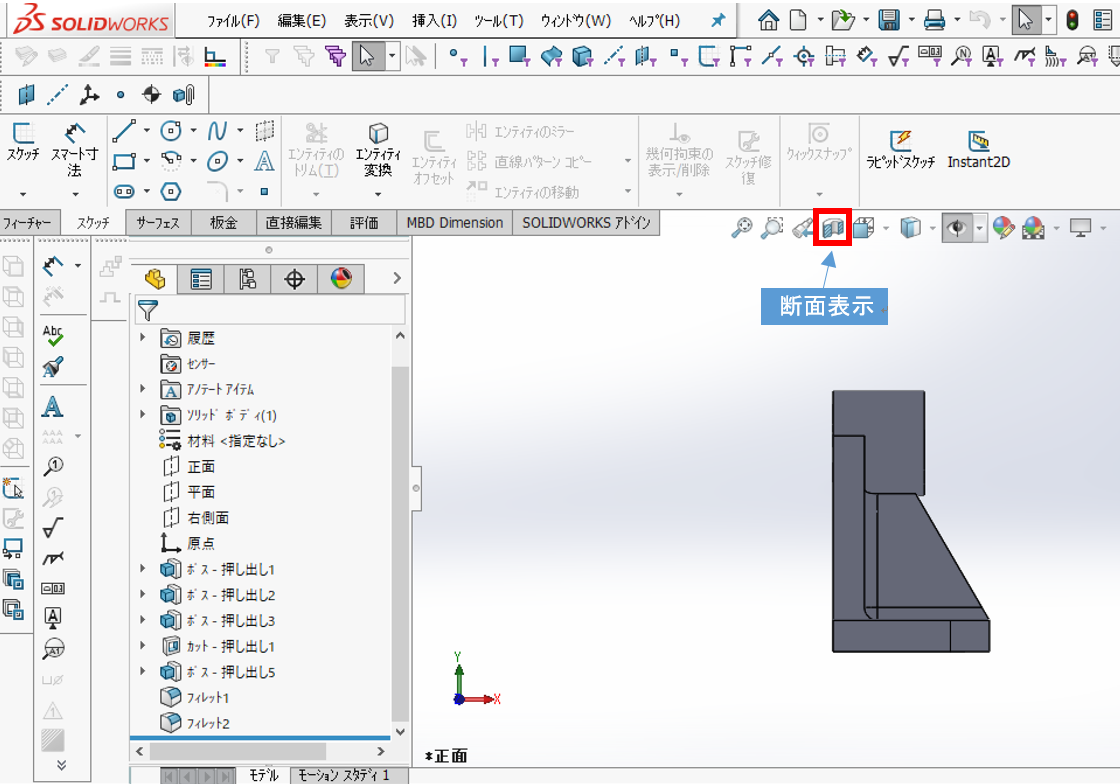Toggle Instant2D mode
The width and height of the screenshot is (1120, 784).
pos(978,141)
